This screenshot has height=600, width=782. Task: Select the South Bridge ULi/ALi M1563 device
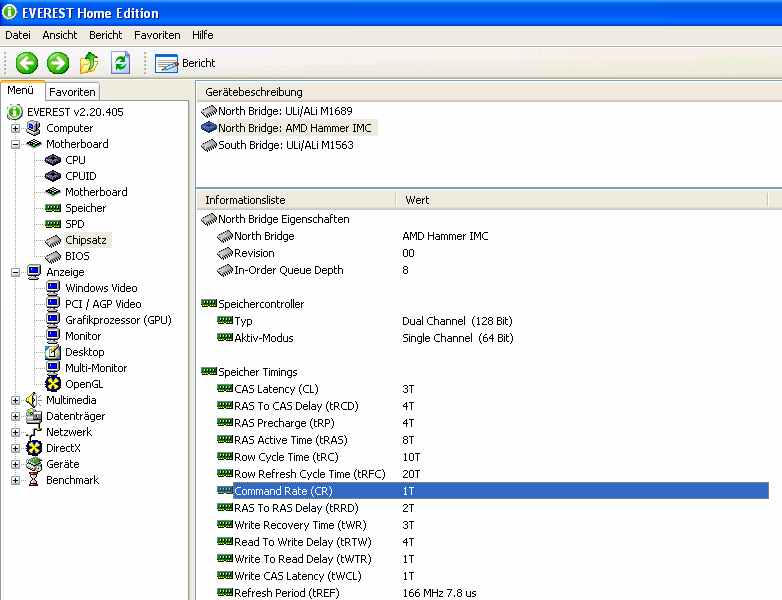[285, 145]
